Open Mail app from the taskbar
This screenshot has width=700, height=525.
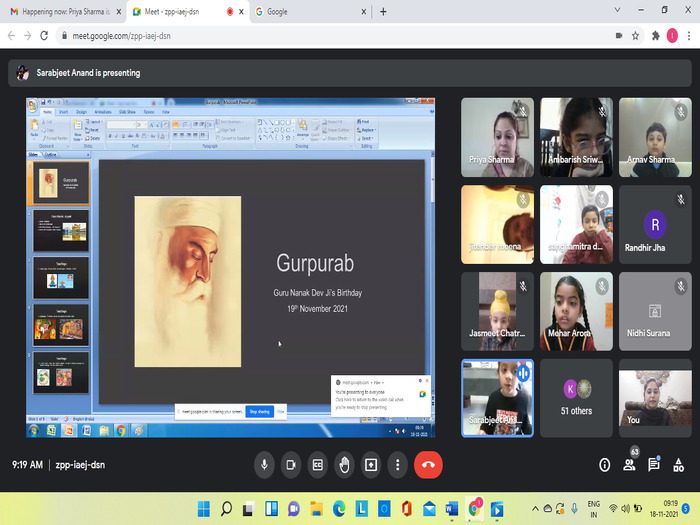[429, 508]
